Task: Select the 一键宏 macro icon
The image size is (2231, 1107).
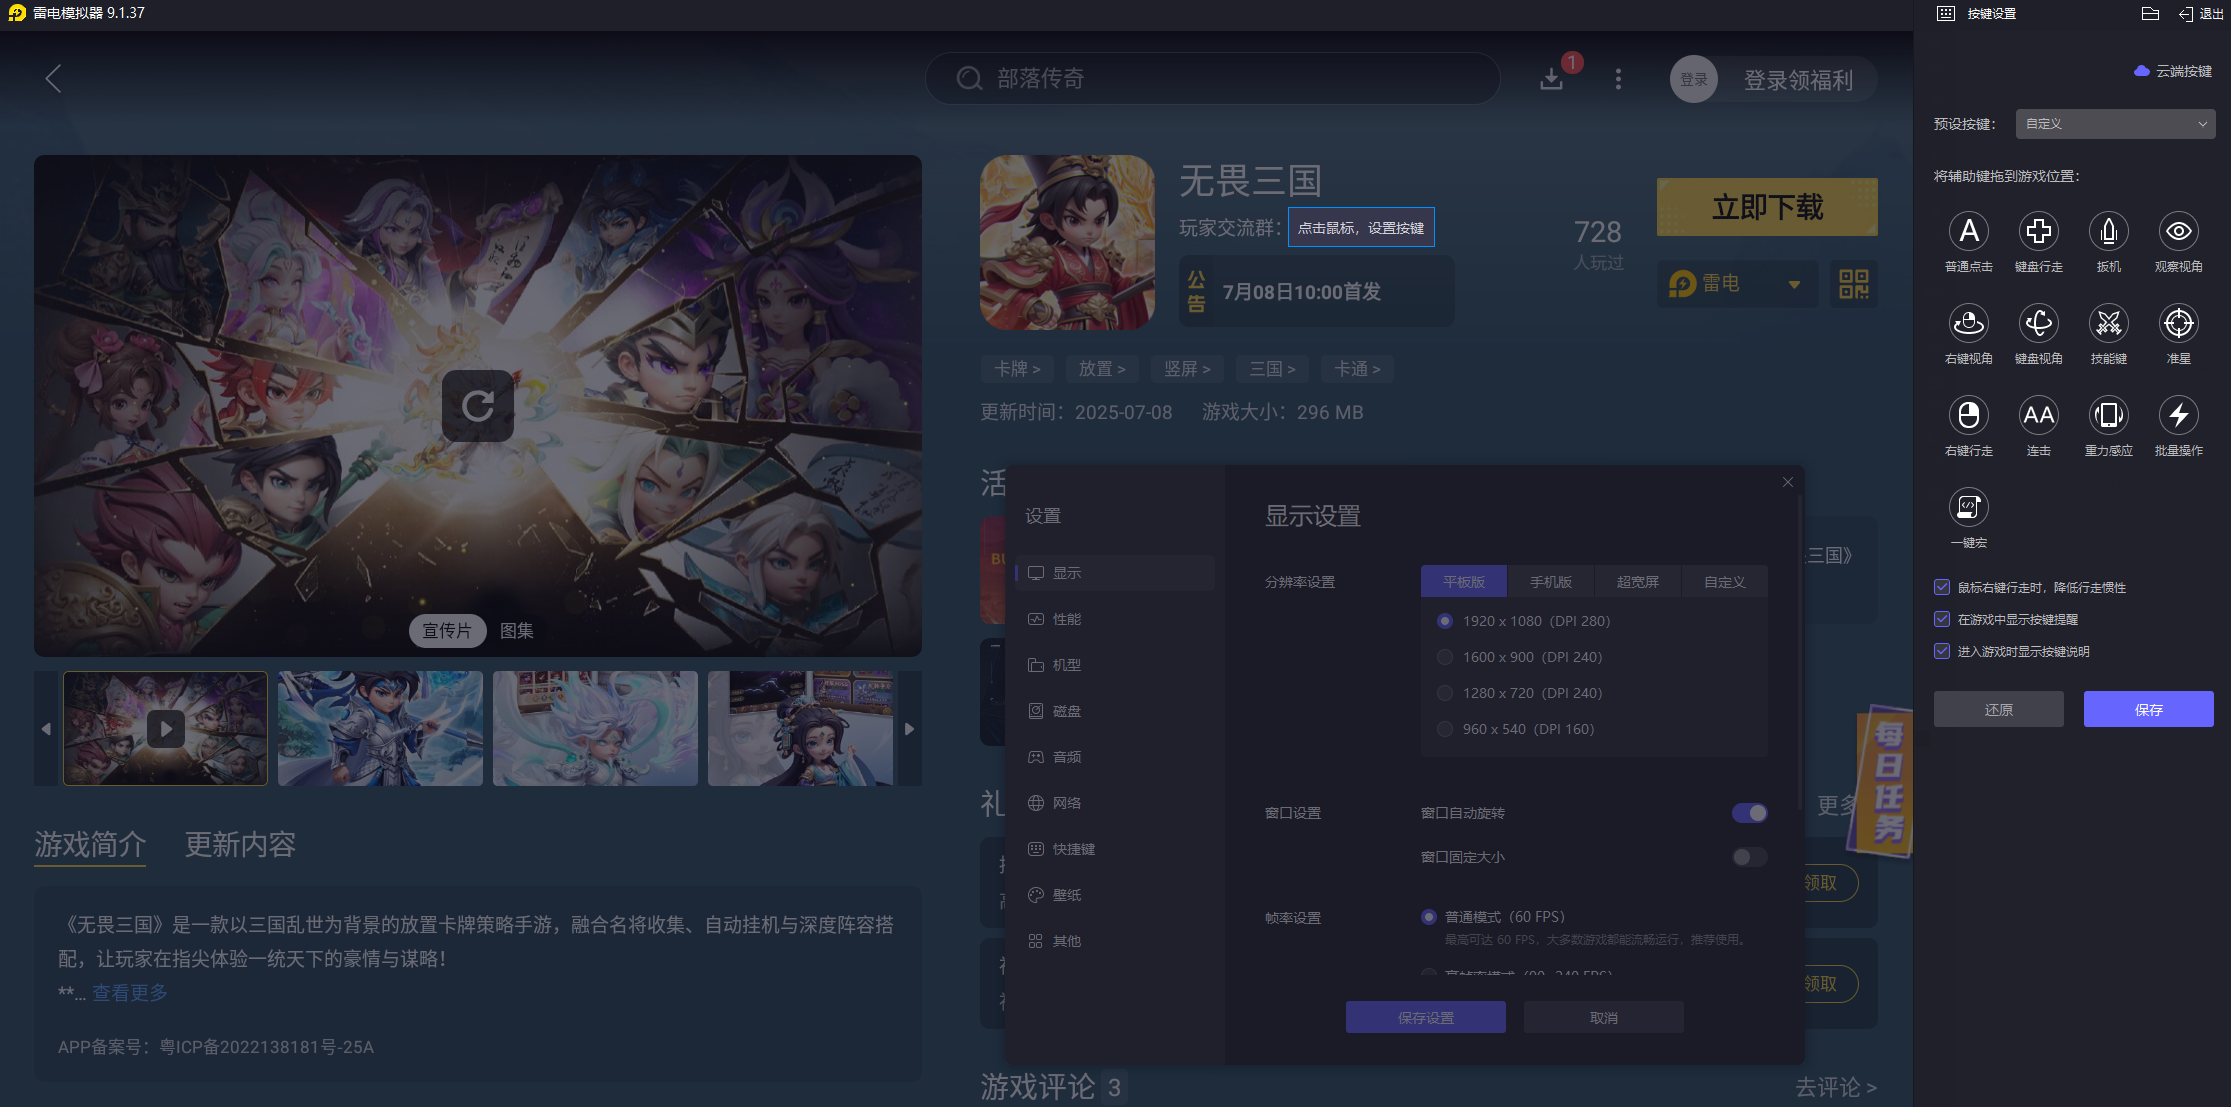Action: [1968, 507]
